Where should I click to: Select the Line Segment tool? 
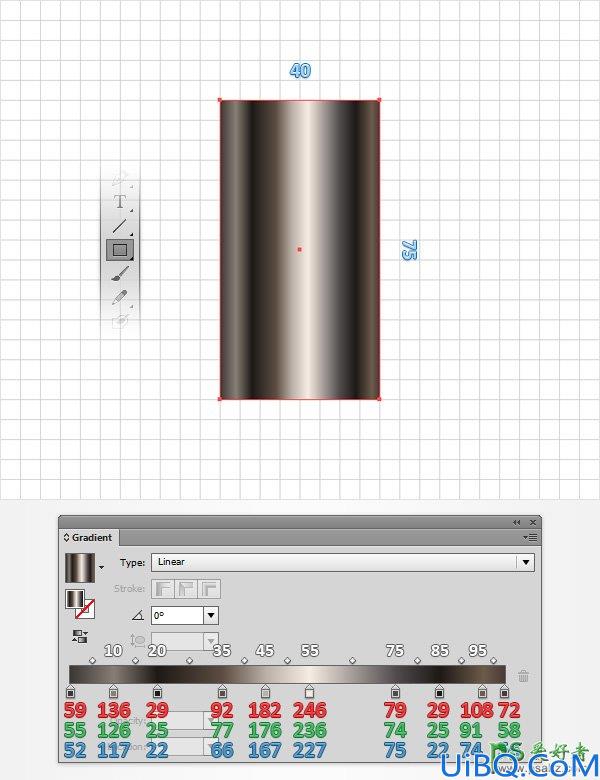coord(119,226)
